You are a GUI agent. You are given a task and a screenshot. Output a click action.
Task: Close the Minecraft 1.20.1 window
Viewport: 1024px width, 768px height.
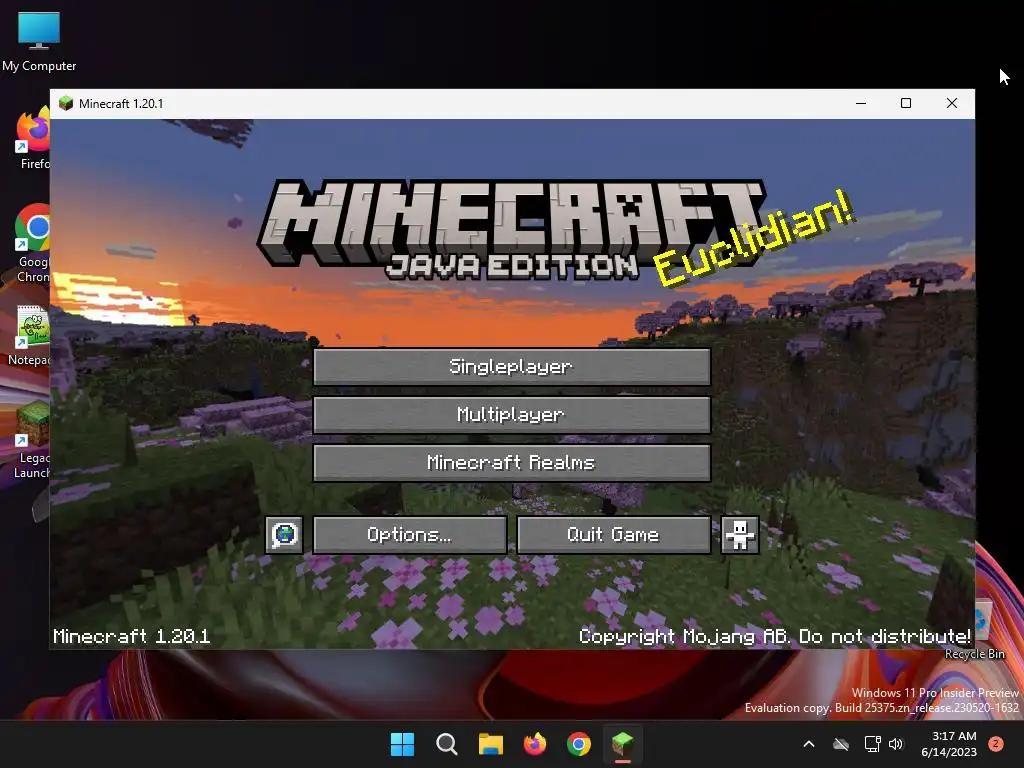pos(952,103)
